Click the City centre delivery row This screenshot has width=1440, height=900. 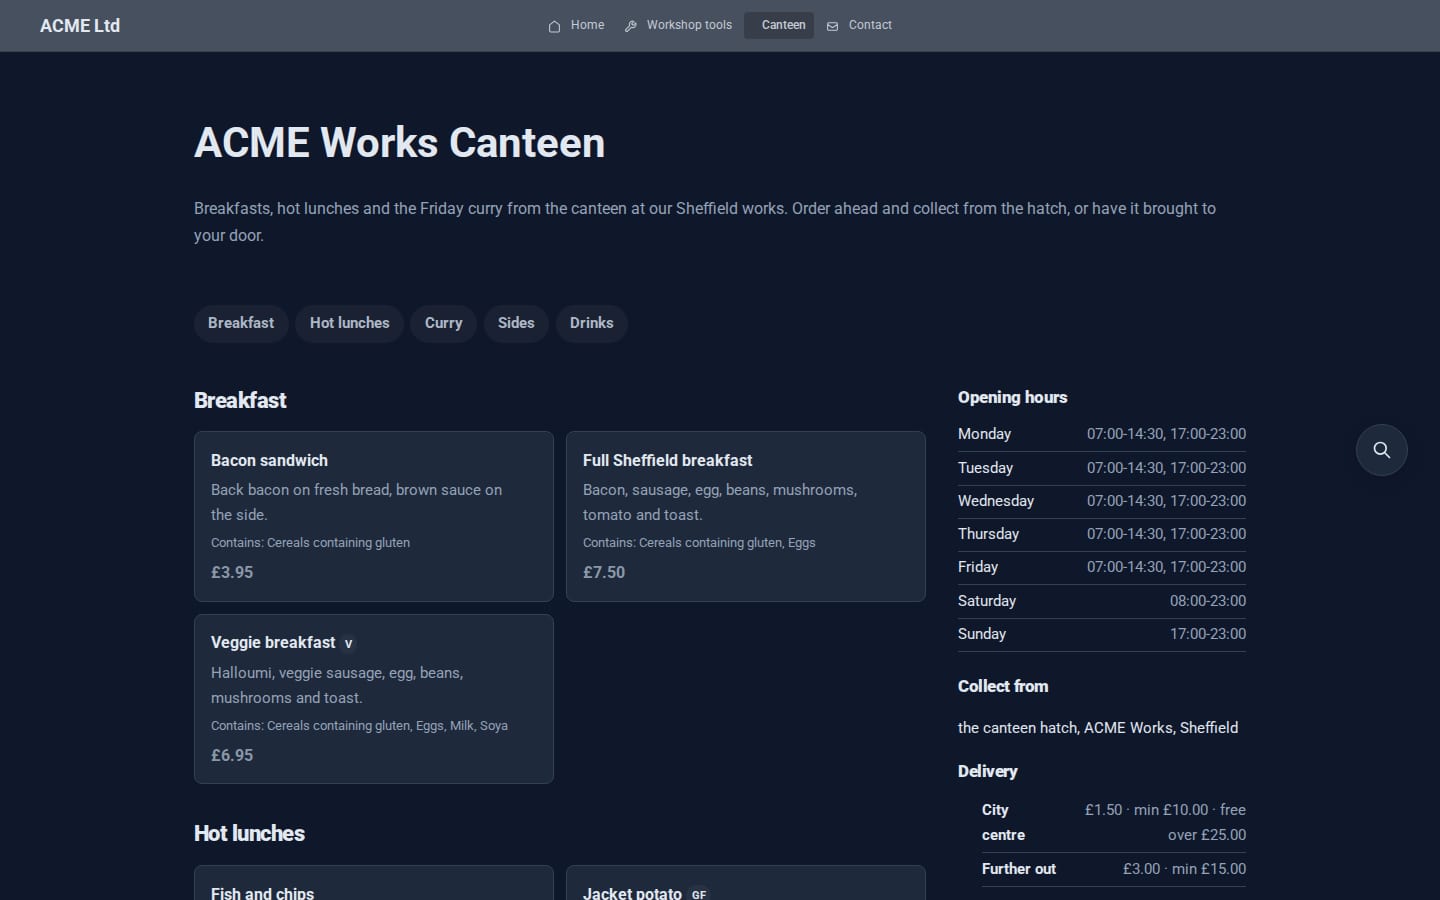tap(1114, 822)
